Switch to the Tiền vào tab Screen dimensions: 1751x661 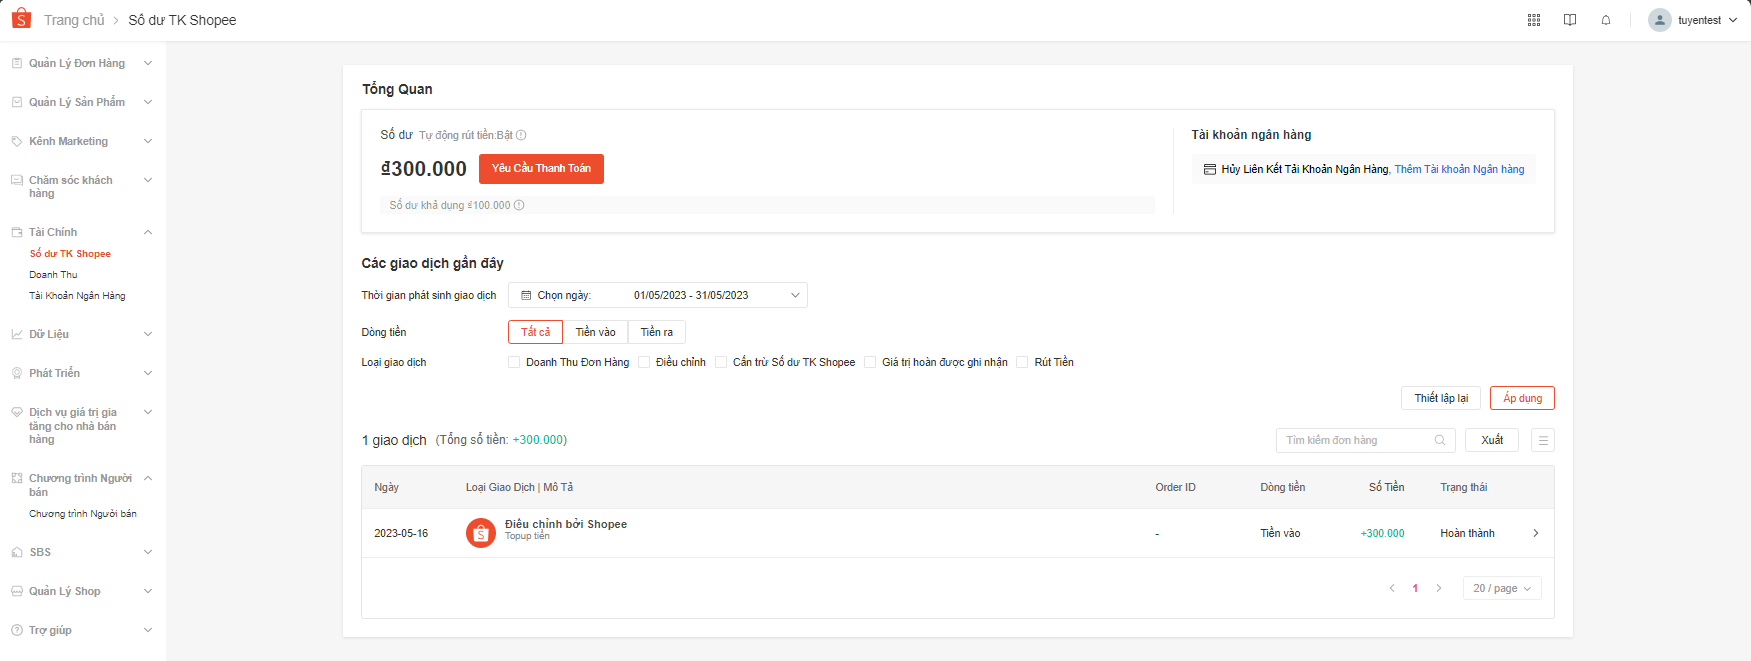click(595, 332)
